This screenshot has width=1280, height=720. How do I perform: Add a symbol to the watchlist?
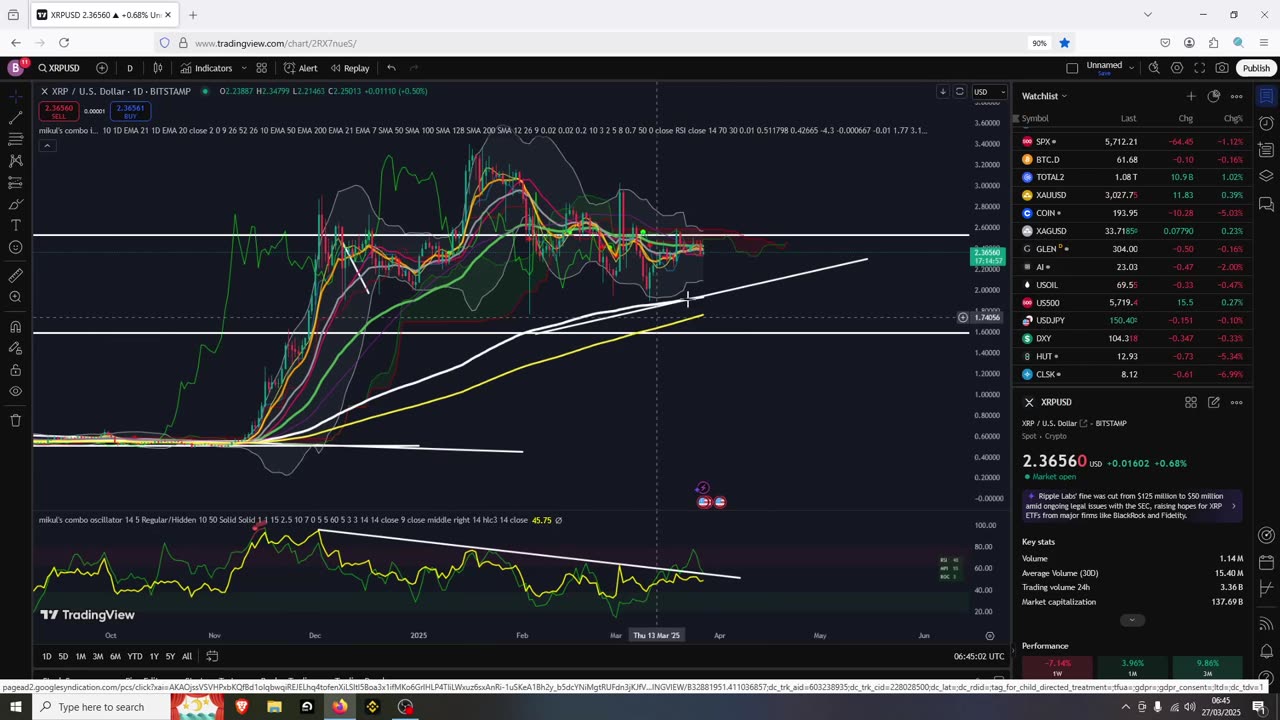1190,96
